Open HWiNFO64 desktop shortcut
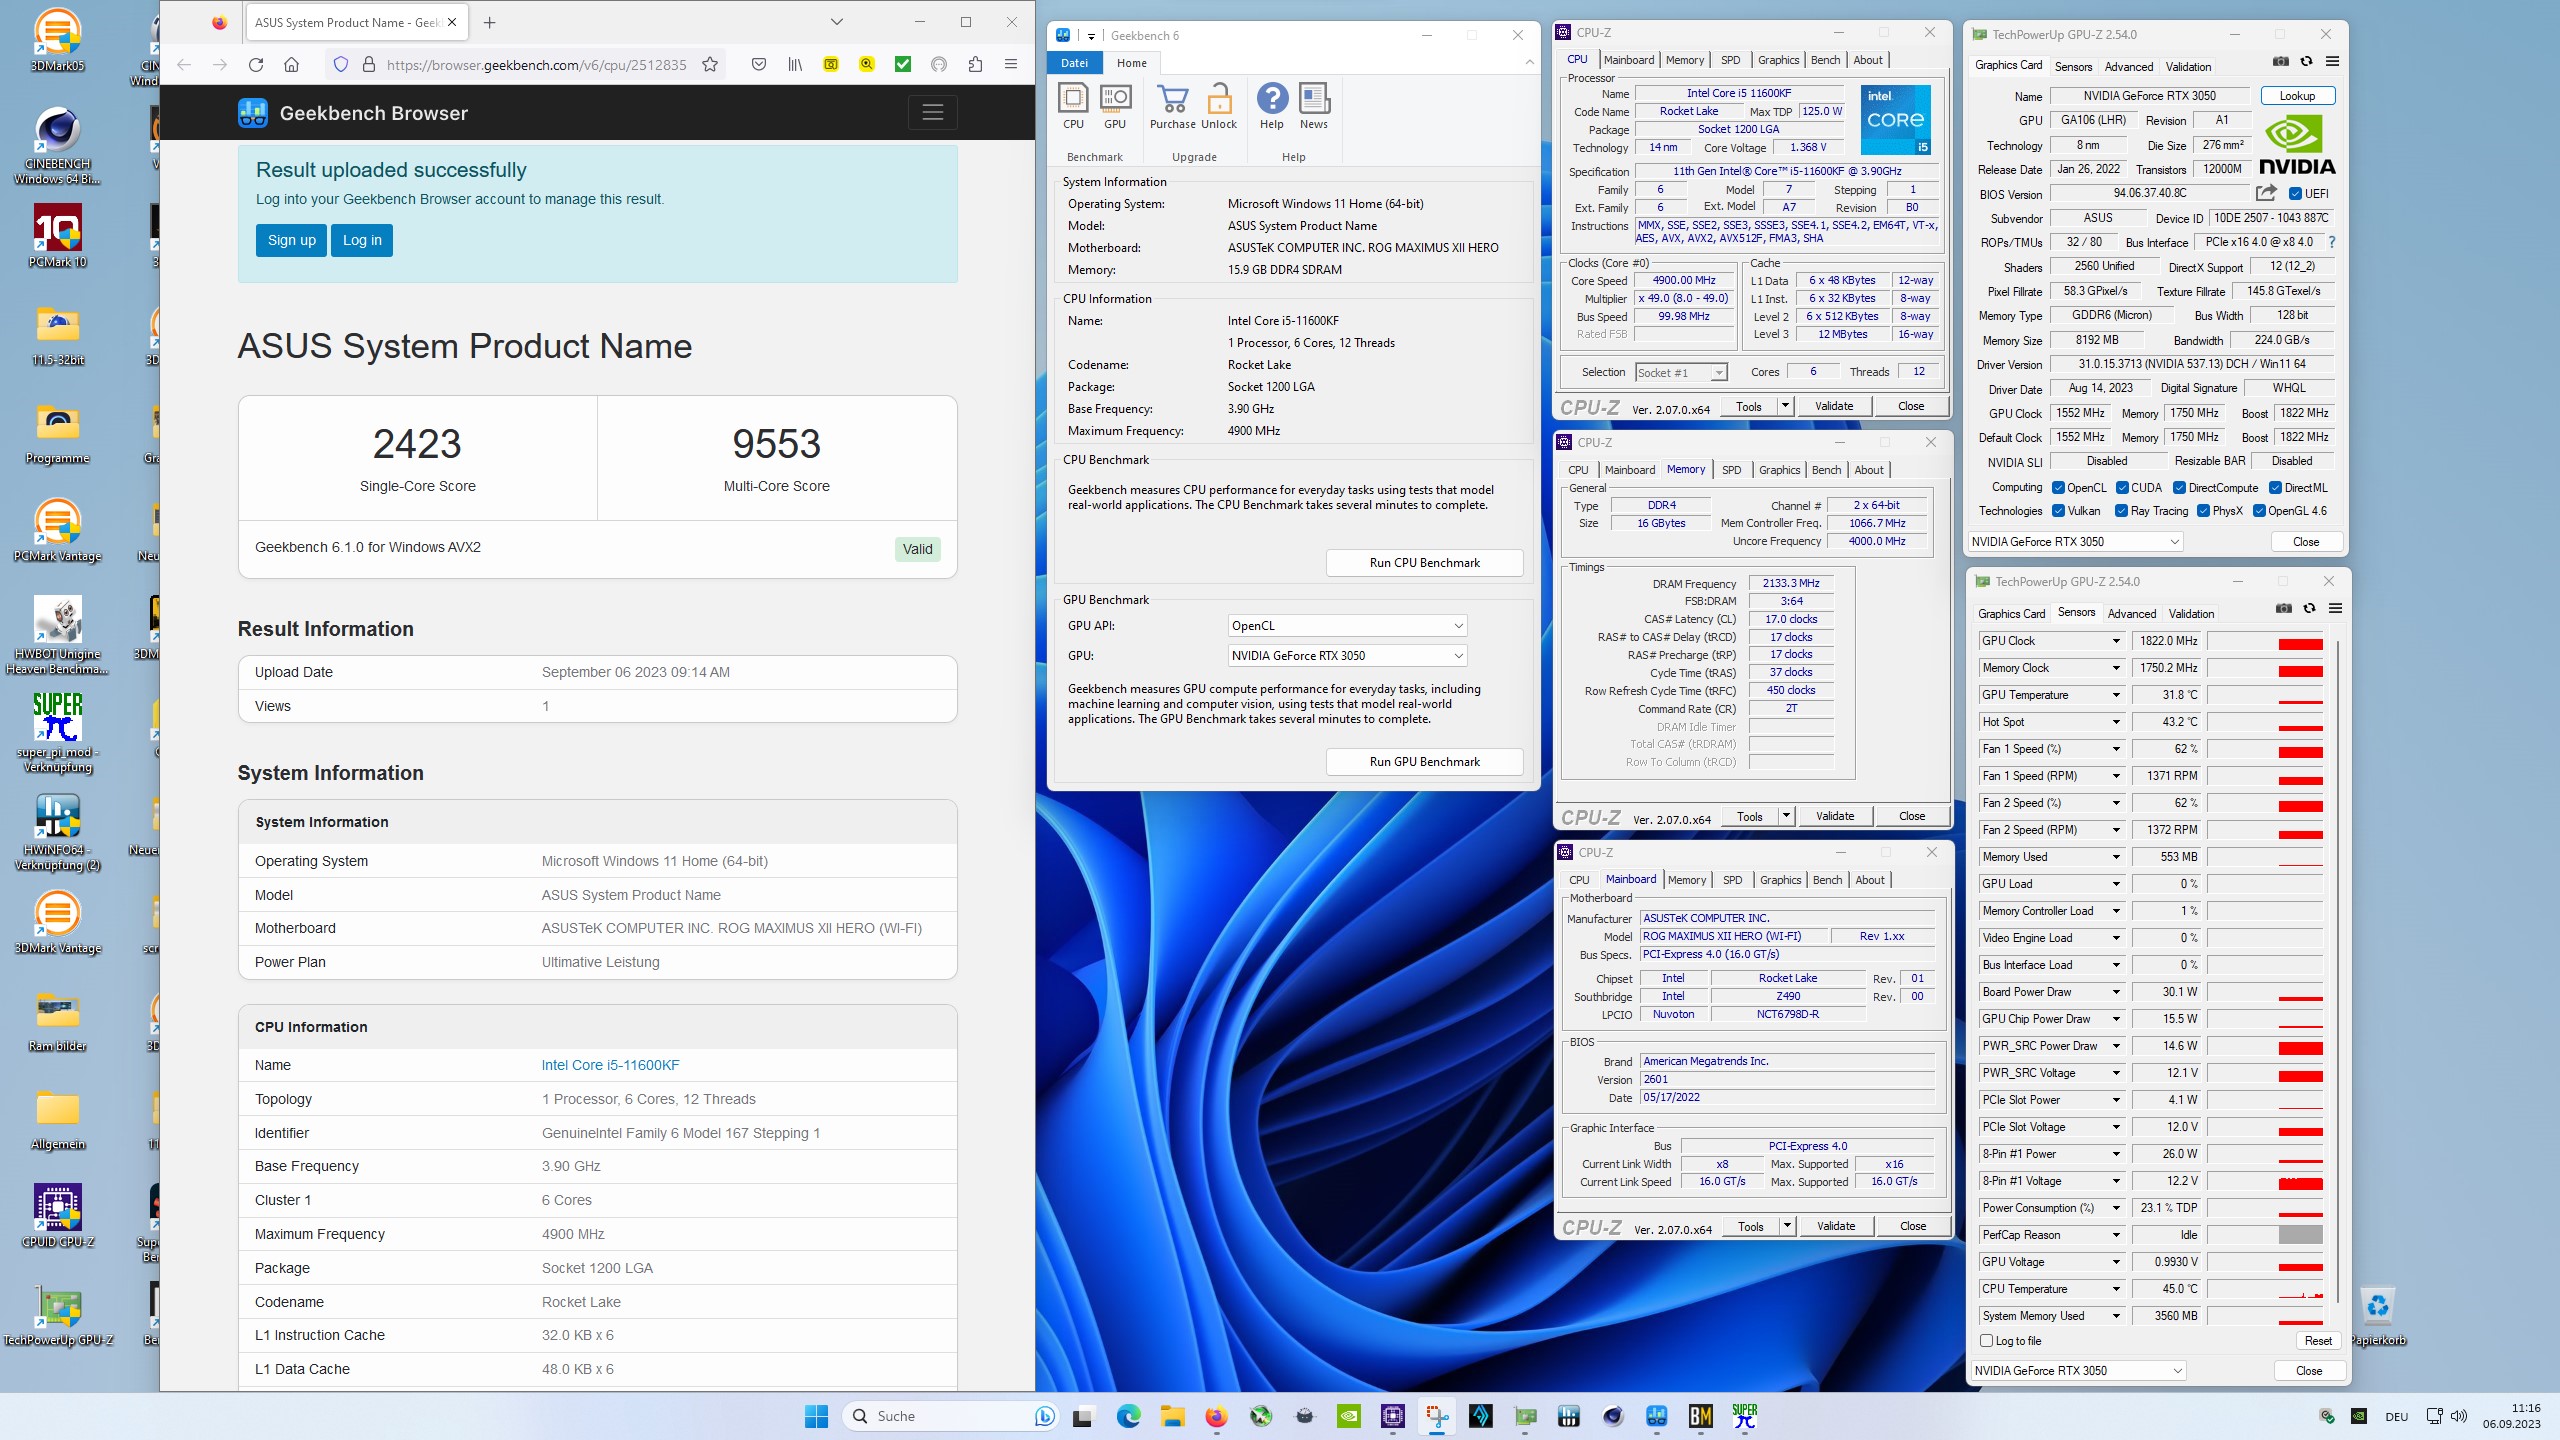Viewport: 2560px width, 1440px height. point(58,832)
